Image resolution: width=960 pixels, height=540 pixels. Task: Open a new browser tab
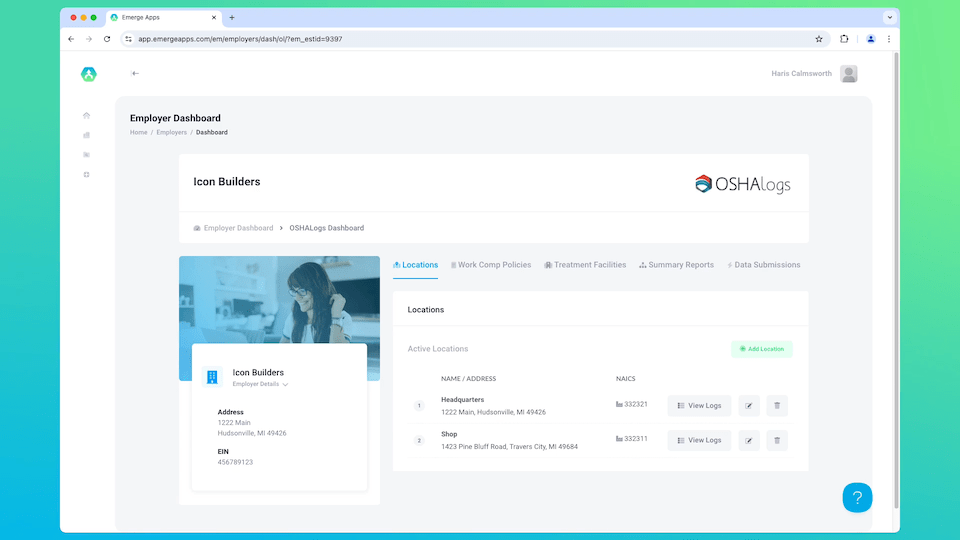coord(232,18)
